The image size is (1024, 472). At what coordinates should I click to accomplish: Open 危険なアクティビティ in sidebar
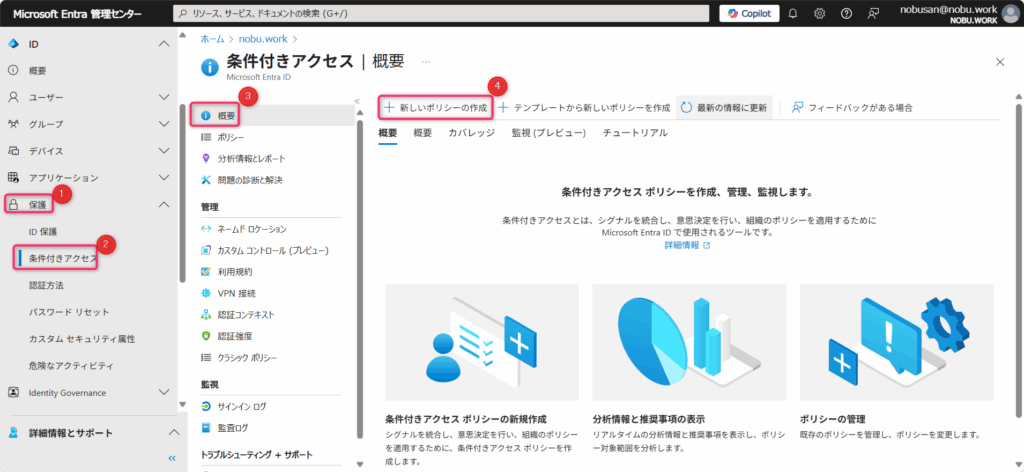point(71,366)
